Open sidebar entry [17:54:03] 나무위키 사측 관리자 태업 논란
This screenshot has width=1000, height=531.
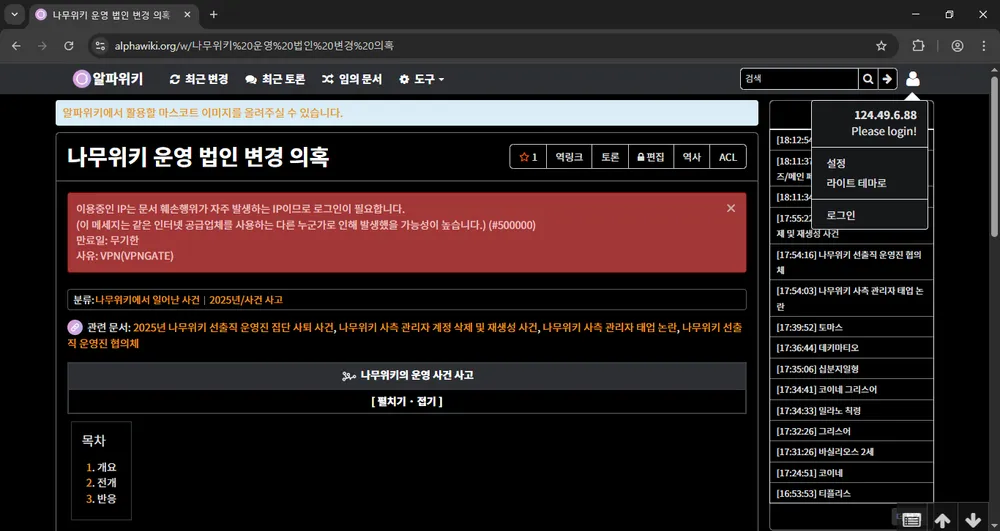851,298
